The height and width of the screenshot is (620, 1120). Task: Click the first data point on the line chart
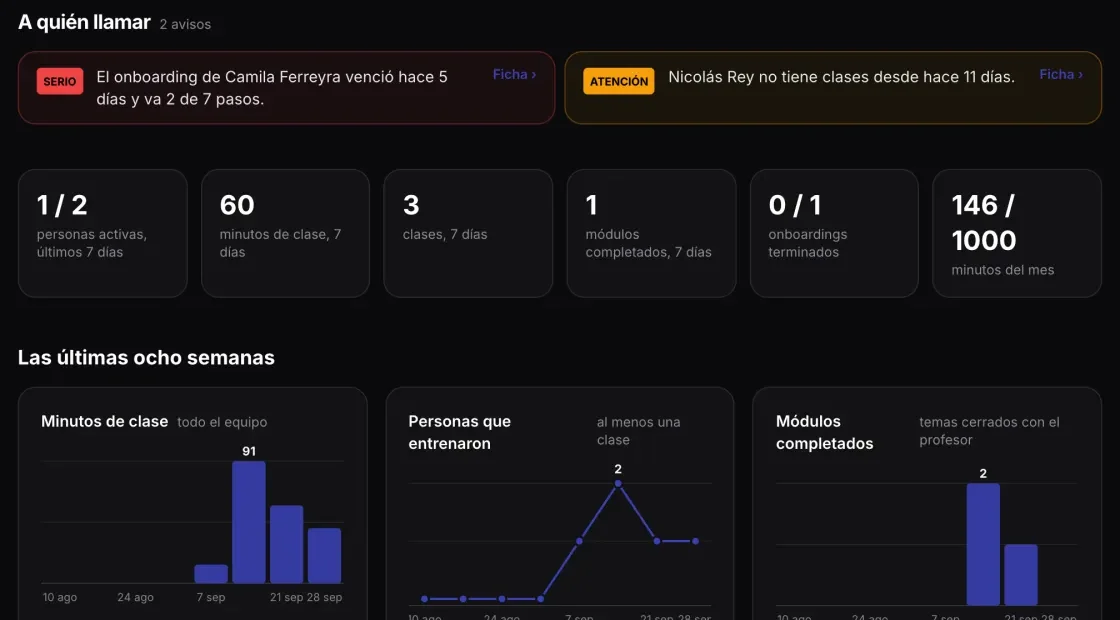pyautogui.click(x=424, y=599)
